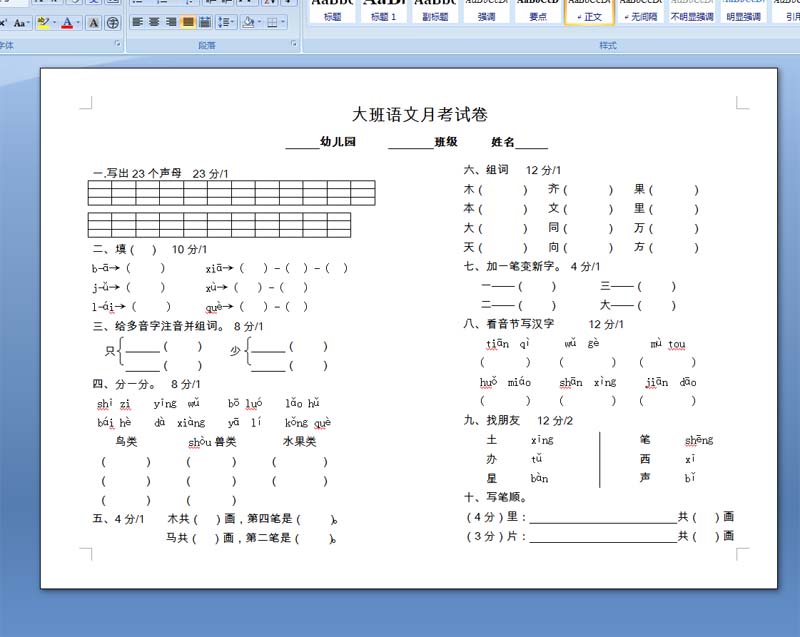Apply the 要点 style
This screenshot has width=800, height=637.
tap(538, 11)
